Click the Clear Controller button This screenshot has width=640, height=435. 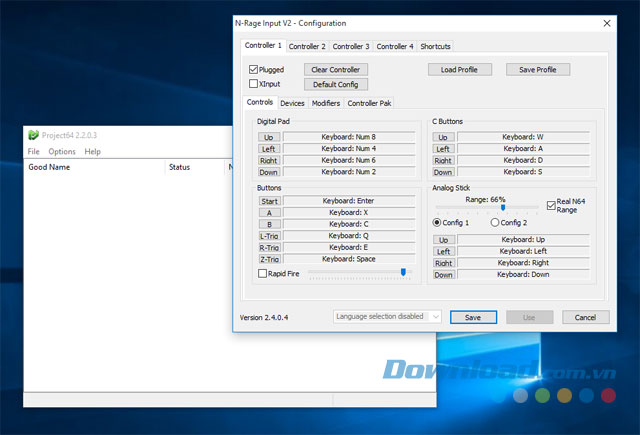(336, 69)
